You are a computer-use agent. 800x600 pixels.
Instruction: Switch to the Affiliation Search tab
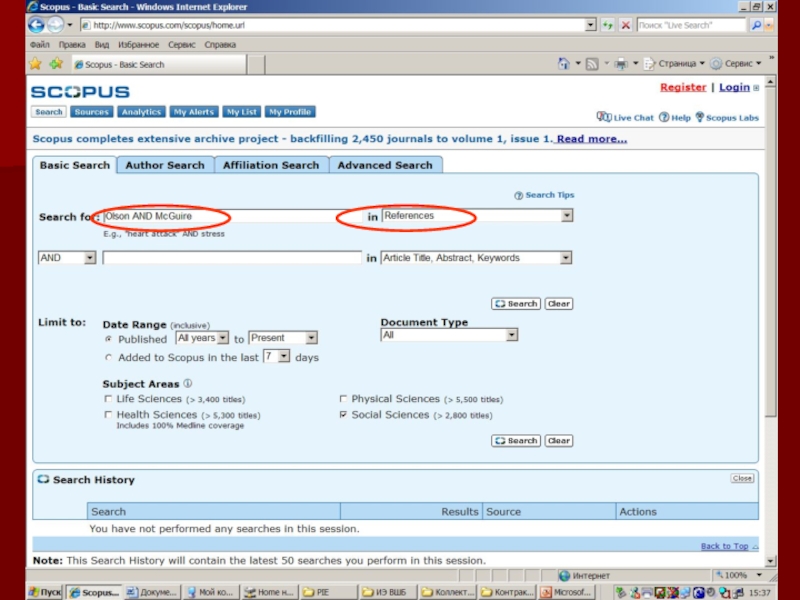271,165
